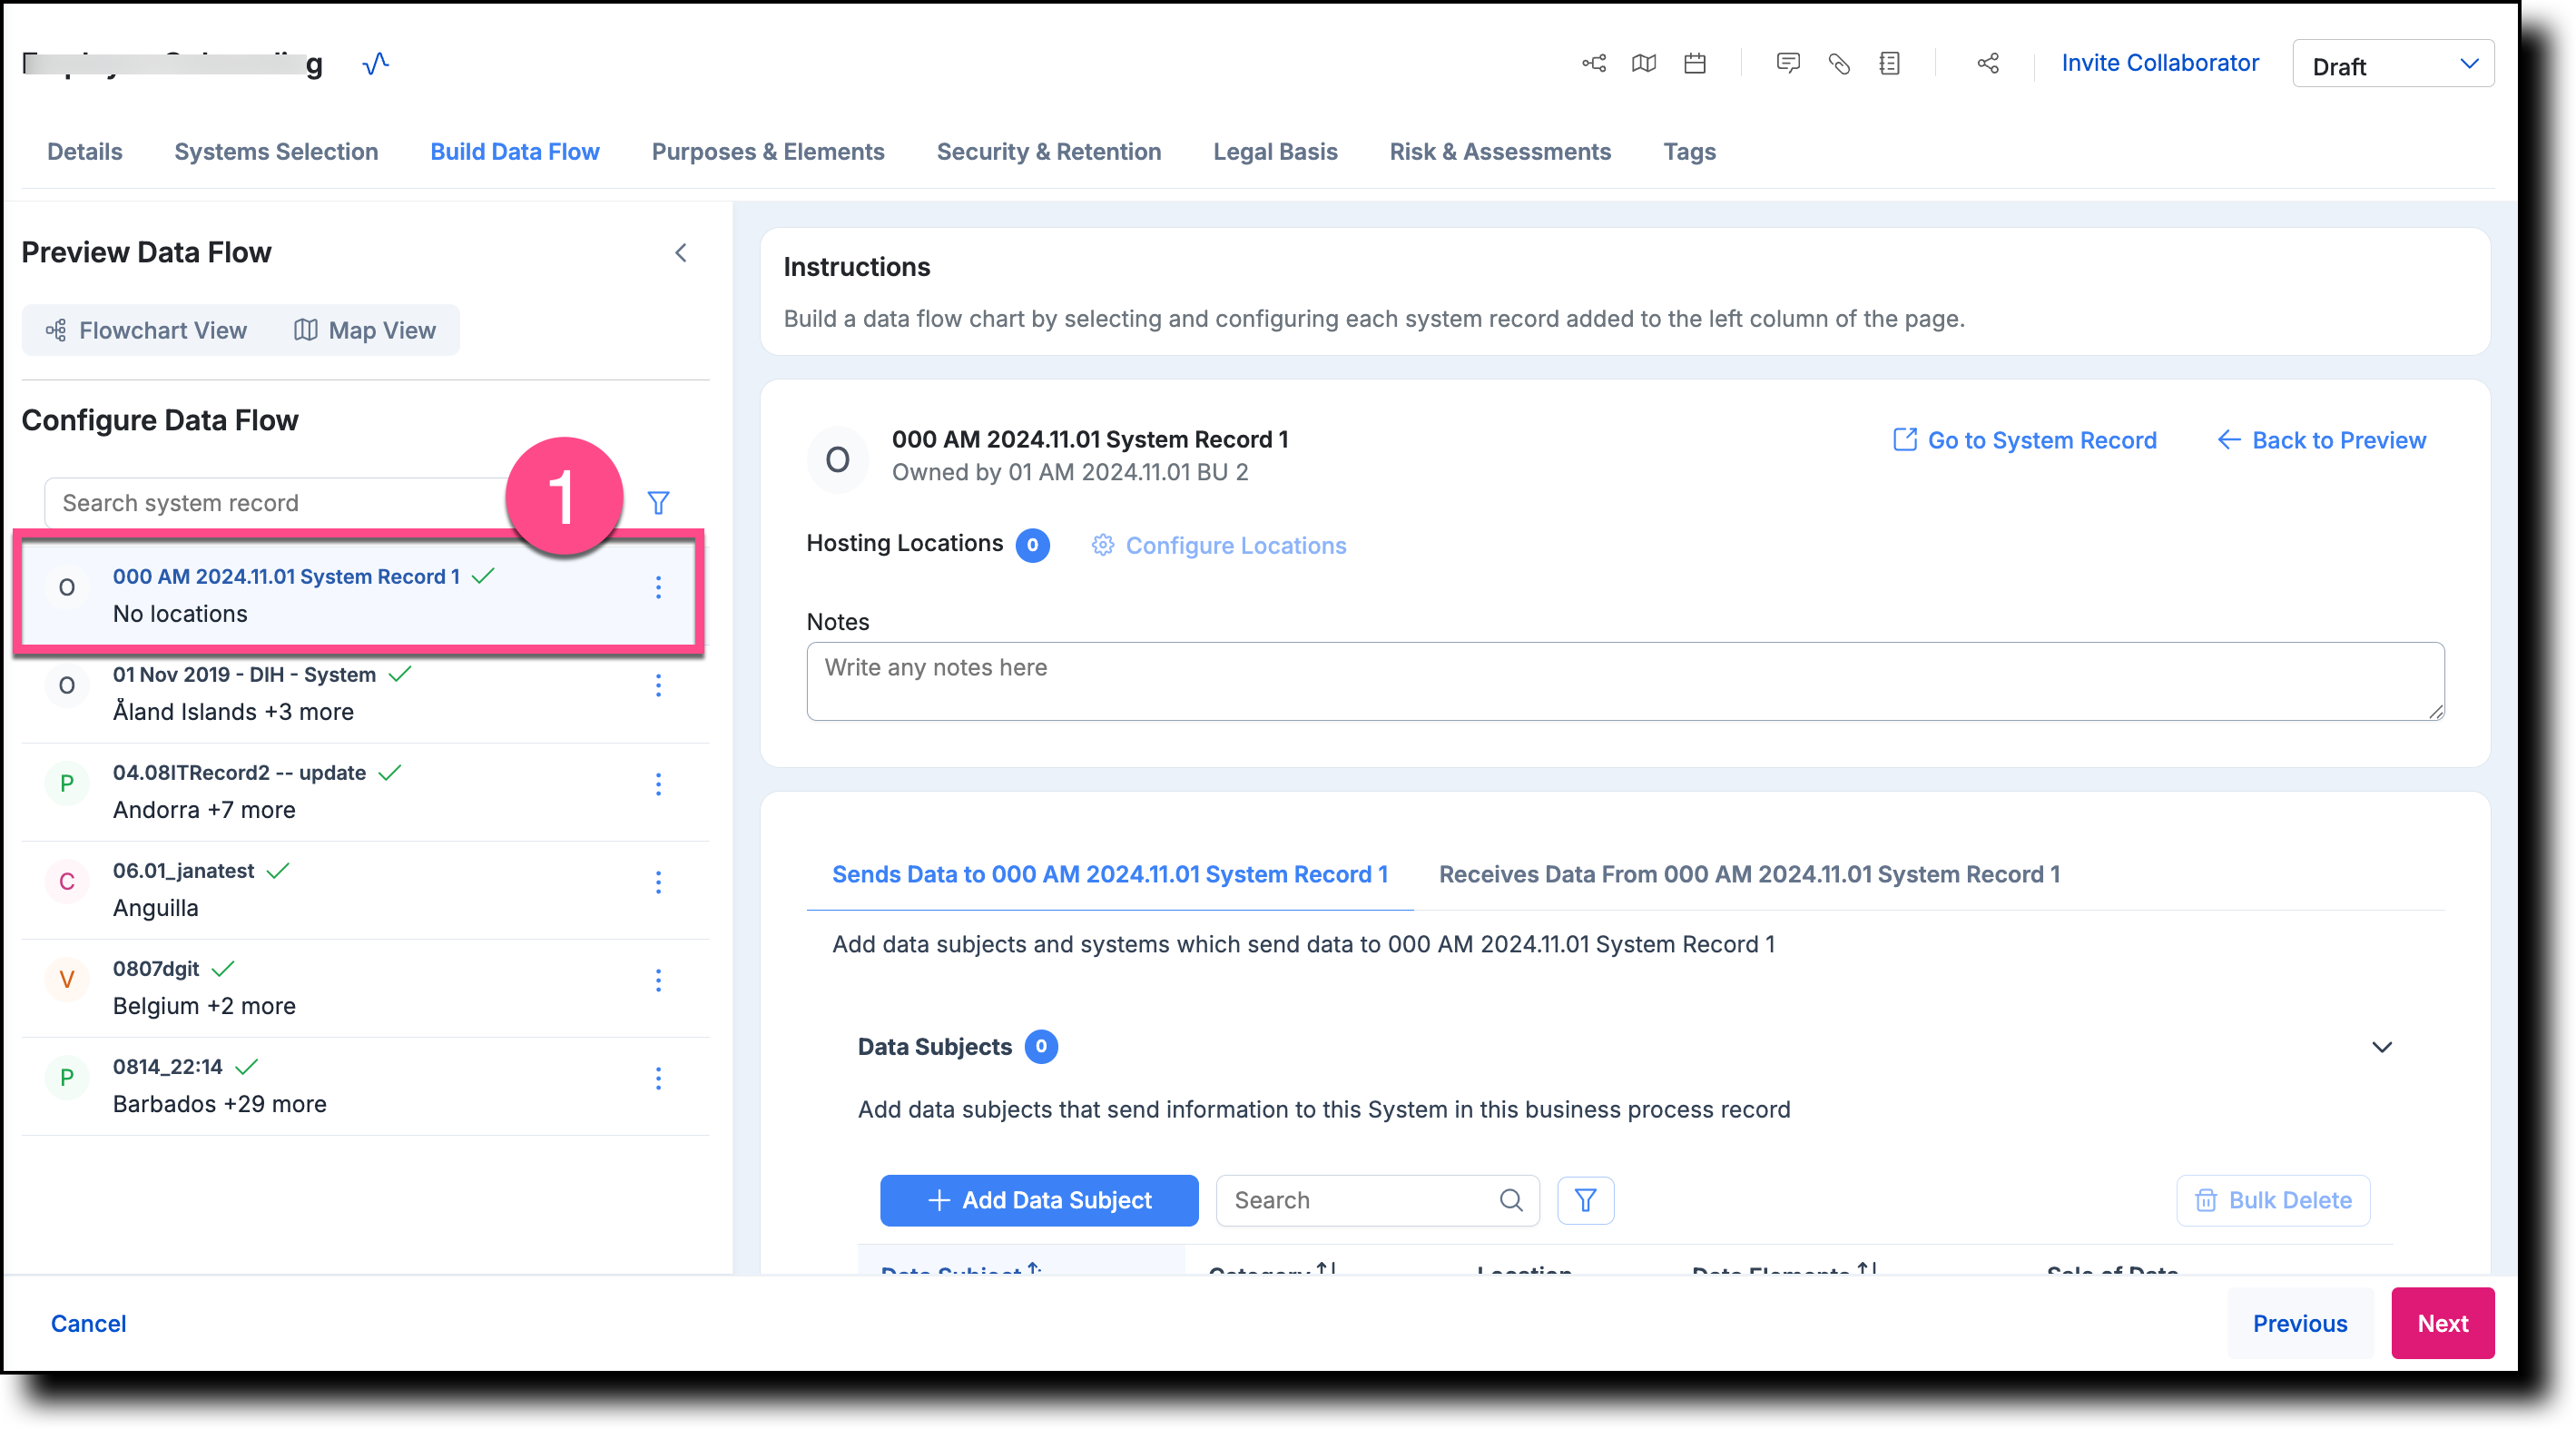Open the Legal Basis tab

(1275, 151)
